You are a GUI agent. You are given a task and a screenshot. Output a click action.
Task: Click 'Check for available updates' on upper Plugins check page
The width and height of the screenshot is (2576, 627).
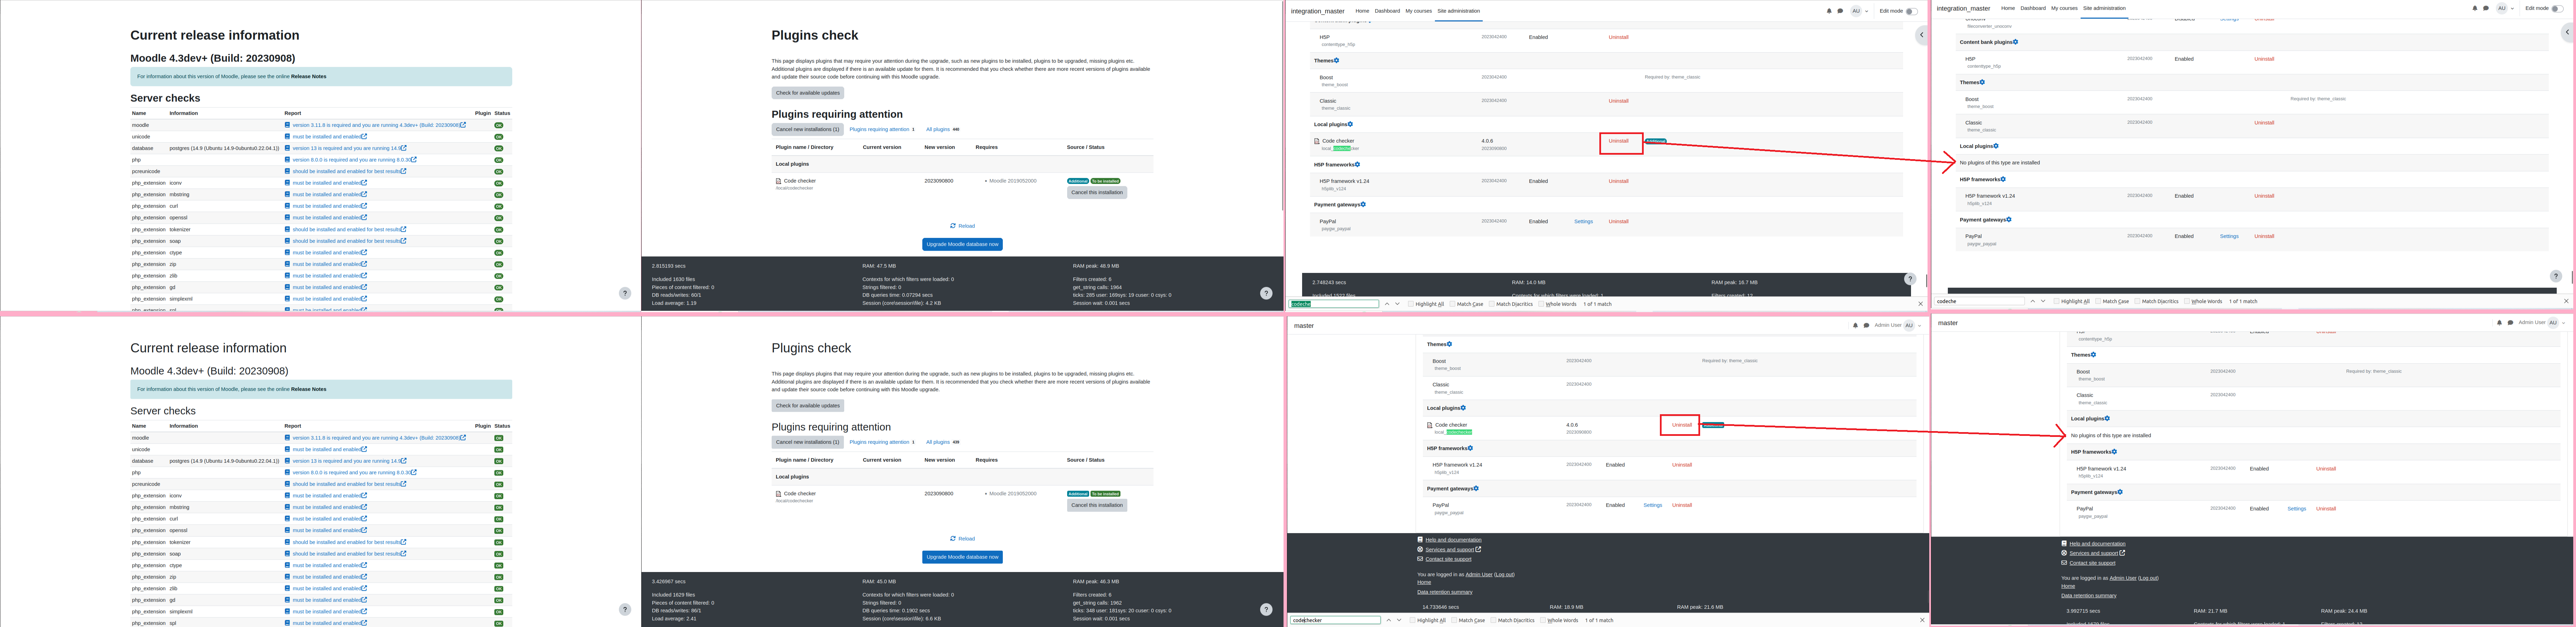tap(808, 93)
